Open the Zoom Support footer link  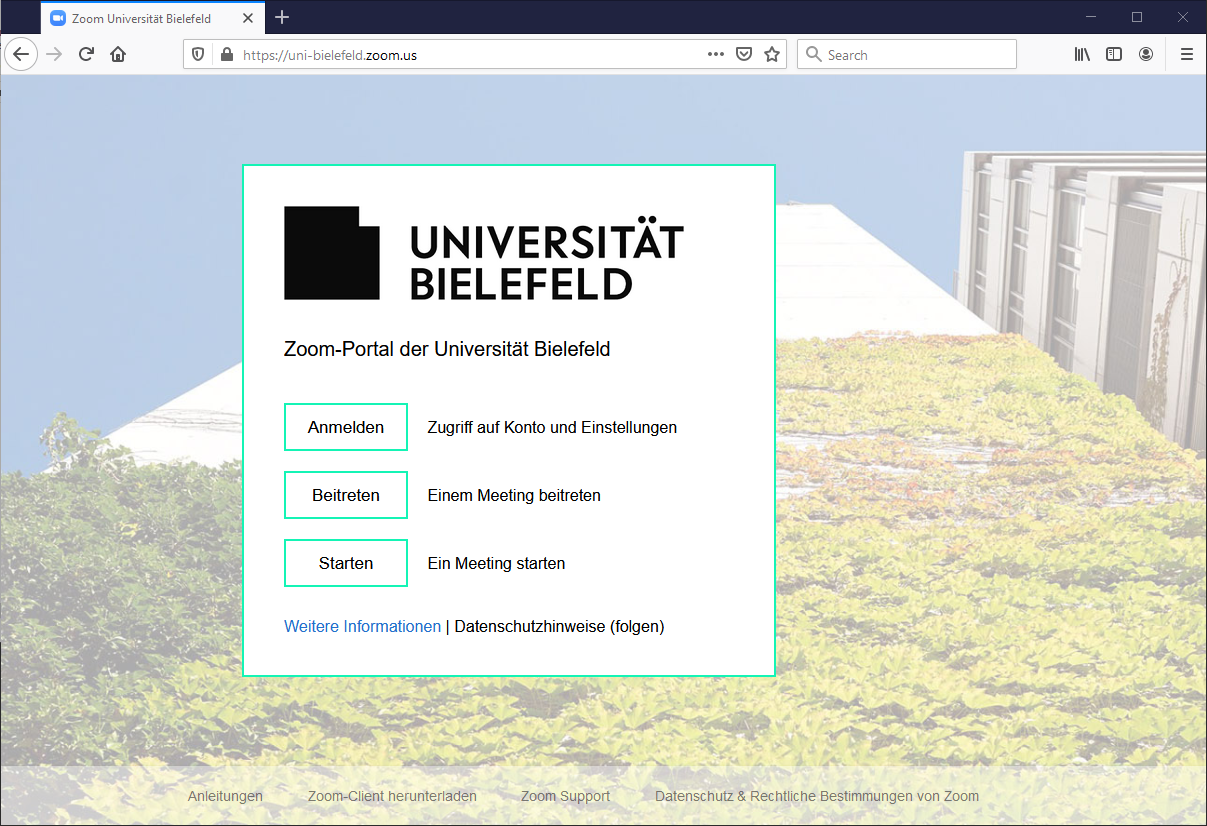[x=565, y=796]
